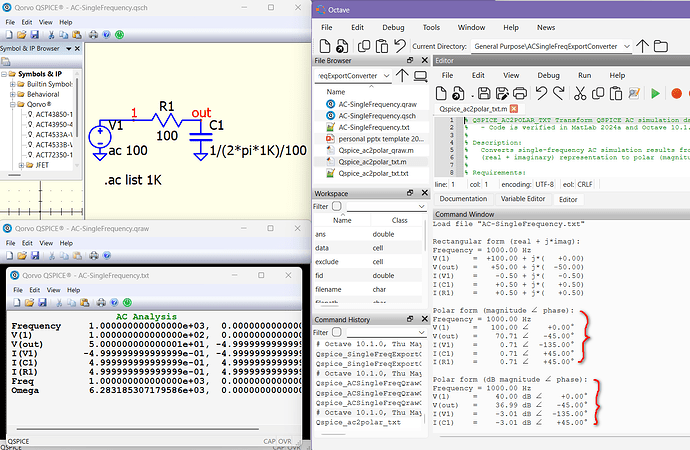Expand the Behavioral folder
The height and width of the screenshot is (450, 690).
click(13, 94)
